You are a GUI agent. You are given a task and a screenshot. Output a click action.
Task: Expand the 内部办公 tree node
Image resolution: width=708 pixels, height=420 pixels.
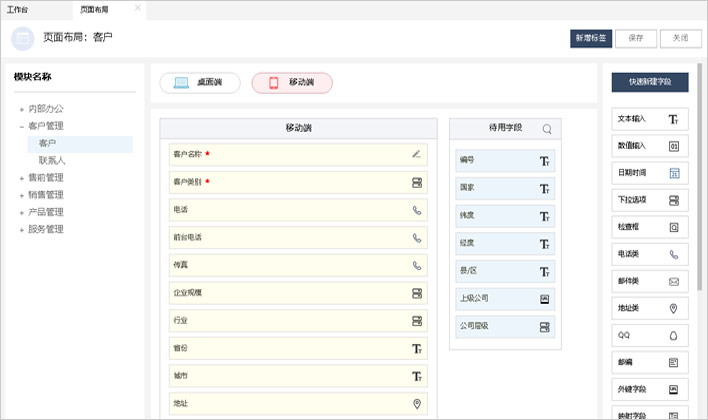click(21, 109)
